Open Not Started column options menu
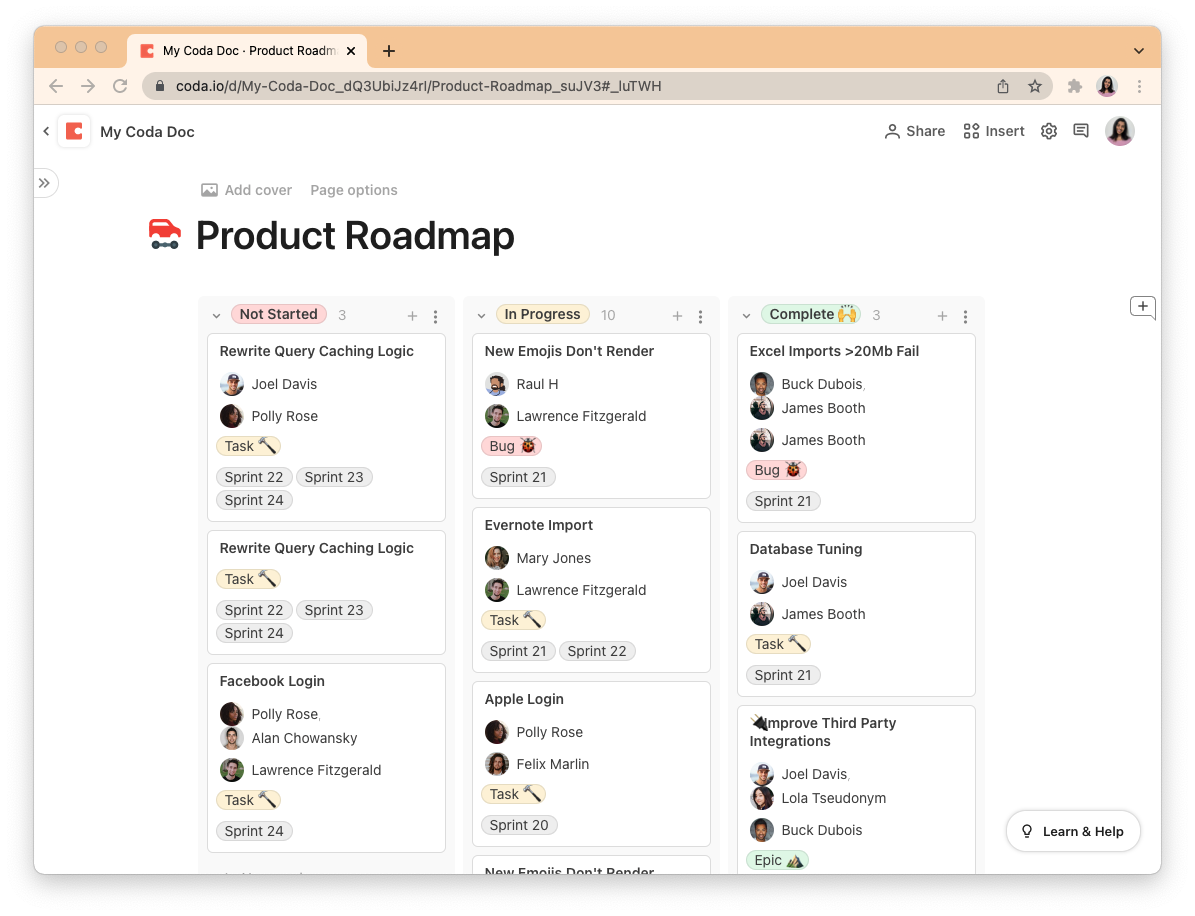Image resolution: width=1195 pixels, height=916 pixels. tap(435, 316)
